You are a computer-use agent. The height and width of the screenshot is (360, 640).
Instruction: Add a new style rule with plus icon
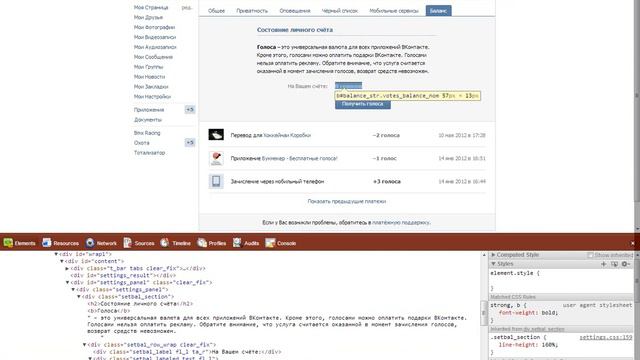click(604, 264)
